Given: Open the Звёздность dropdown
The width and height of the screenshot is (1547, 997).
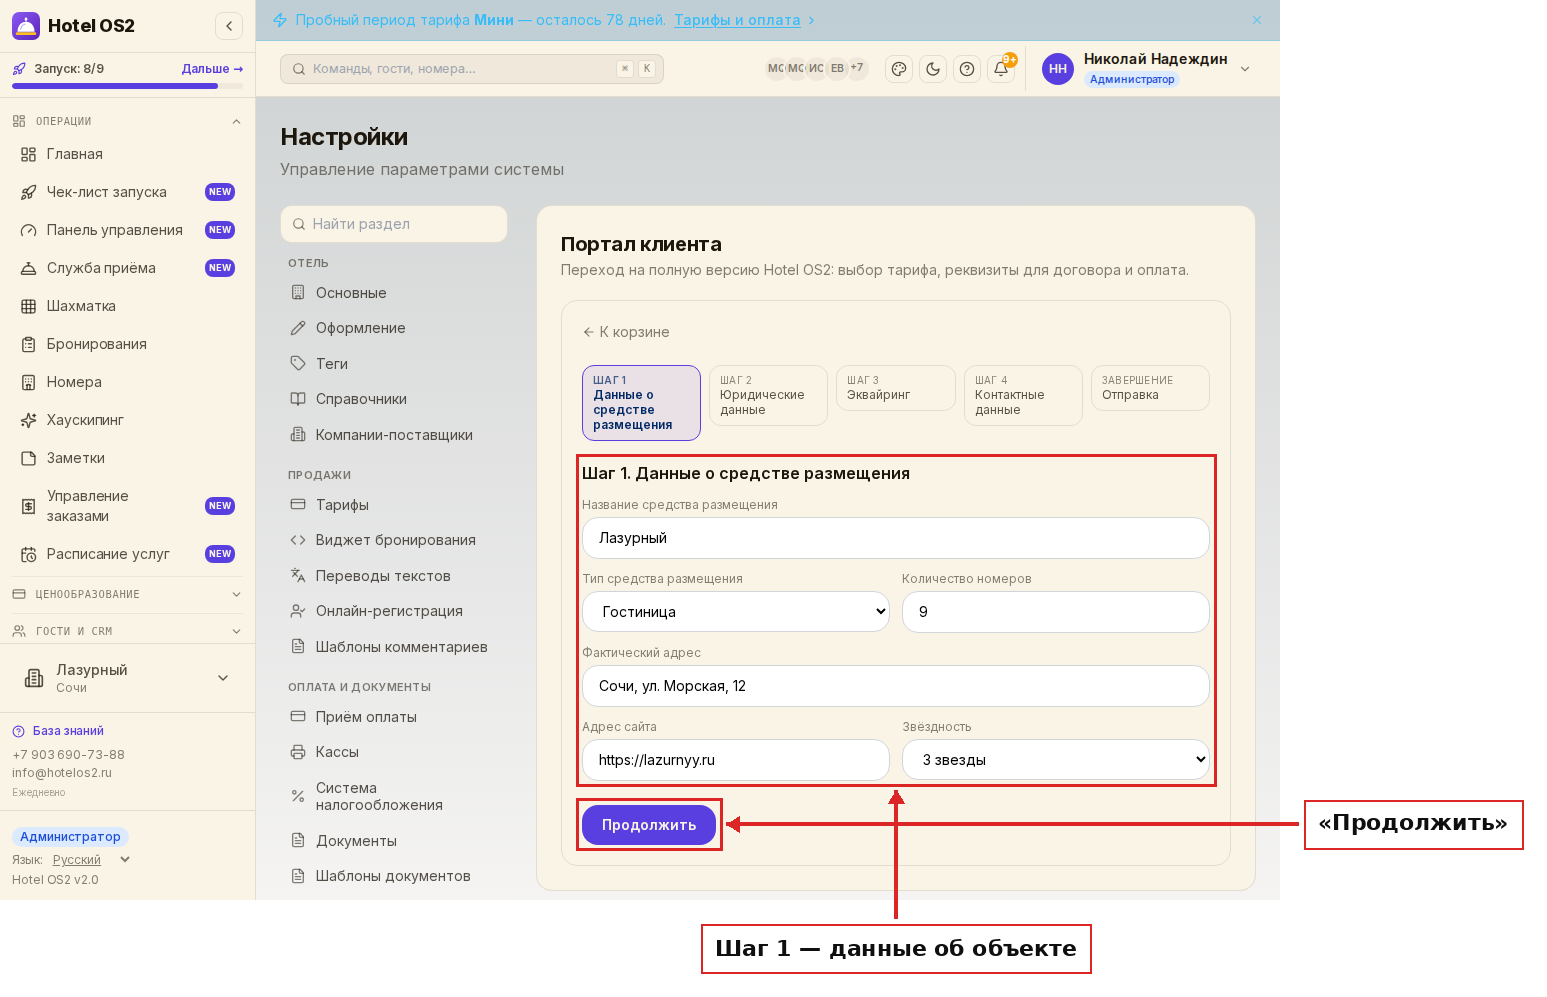Looking at the screenshot, I should pyautogui.click(x=1056, y=760).
